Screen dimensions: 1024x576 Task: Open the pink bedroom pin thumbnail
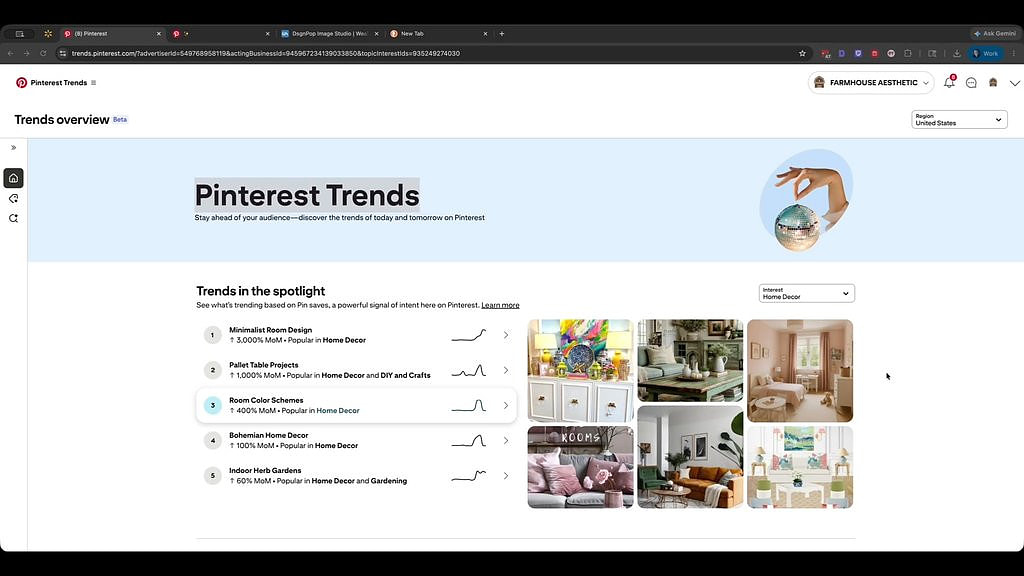[x=800, y=370]
